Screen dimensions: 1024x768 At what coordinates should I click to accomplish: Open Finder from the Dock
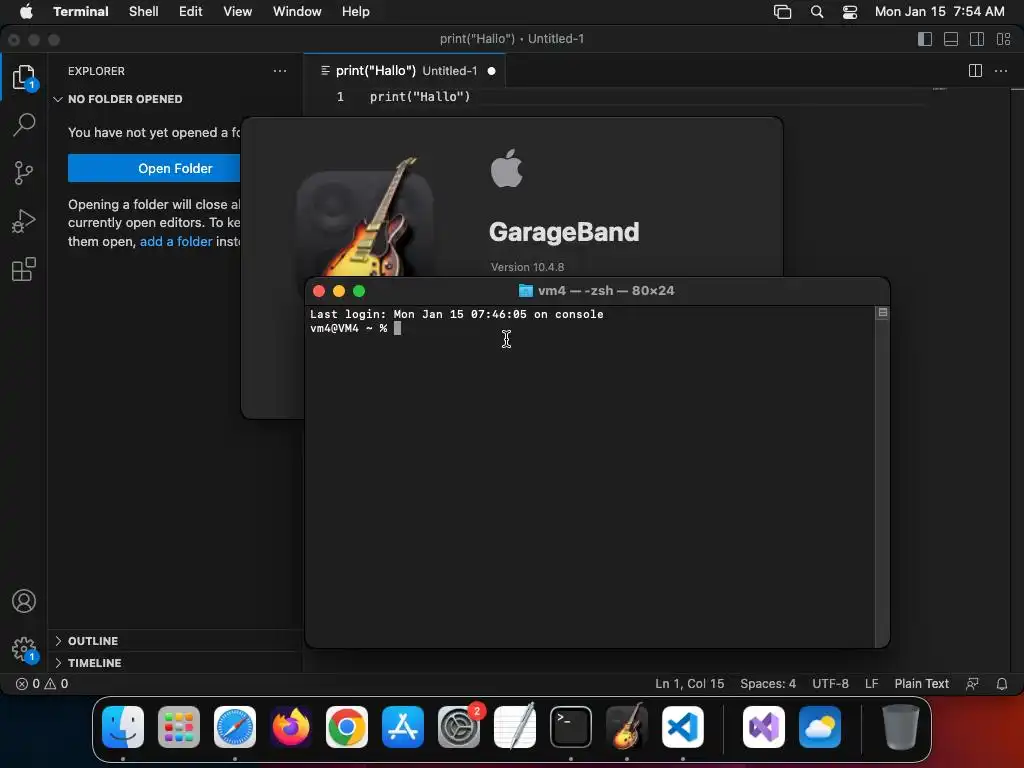click(x=123, y=727)
